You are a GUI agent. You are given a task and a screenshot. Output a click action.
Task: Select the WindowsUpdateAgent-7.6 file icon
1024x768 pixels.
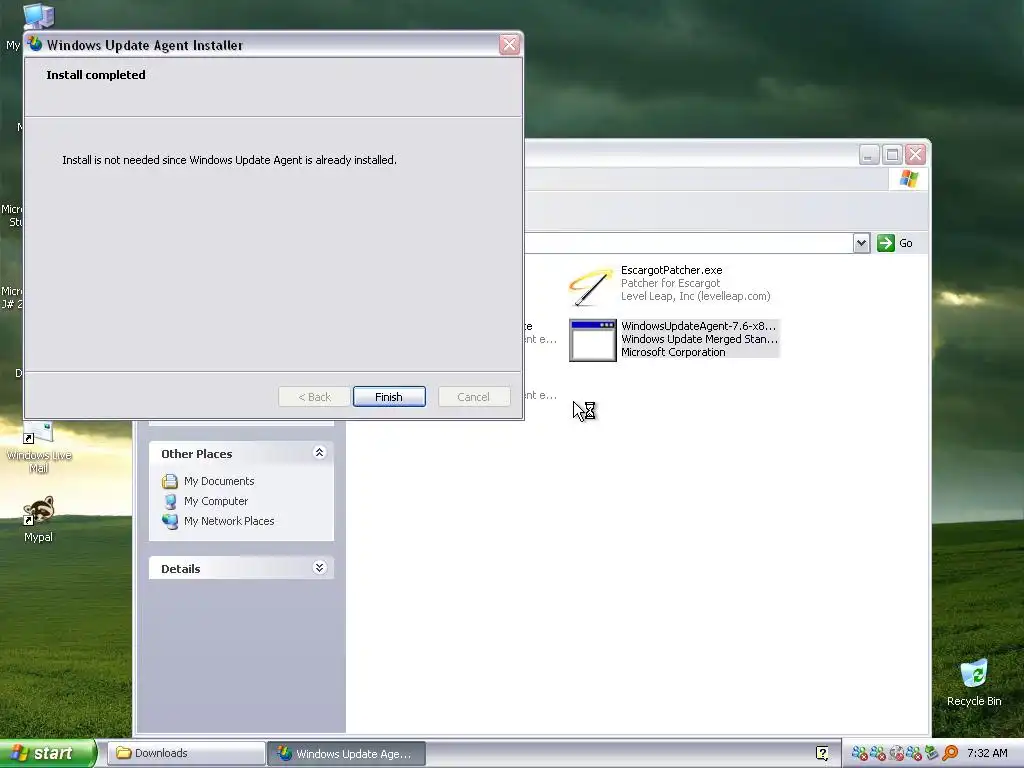592,340
